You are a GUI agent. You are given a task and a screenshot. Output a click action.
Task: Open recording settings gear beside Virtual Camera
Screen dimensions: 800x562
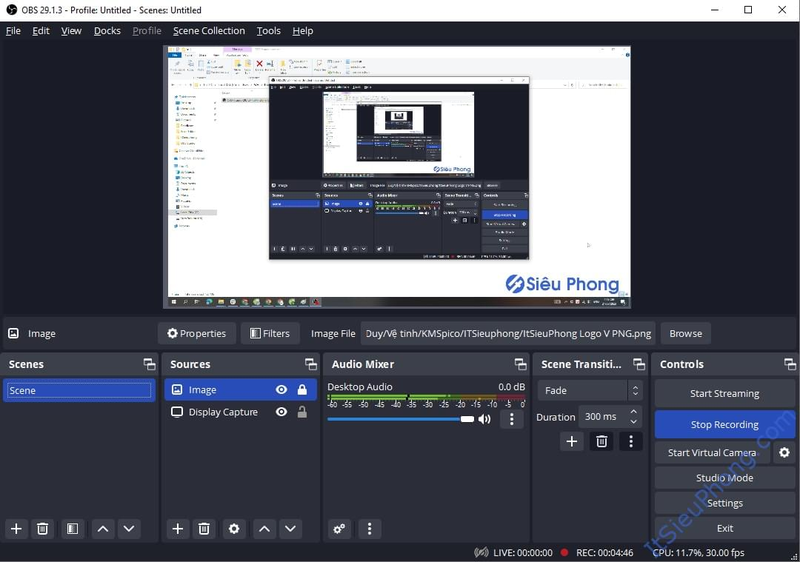click(x=784, y=453)
